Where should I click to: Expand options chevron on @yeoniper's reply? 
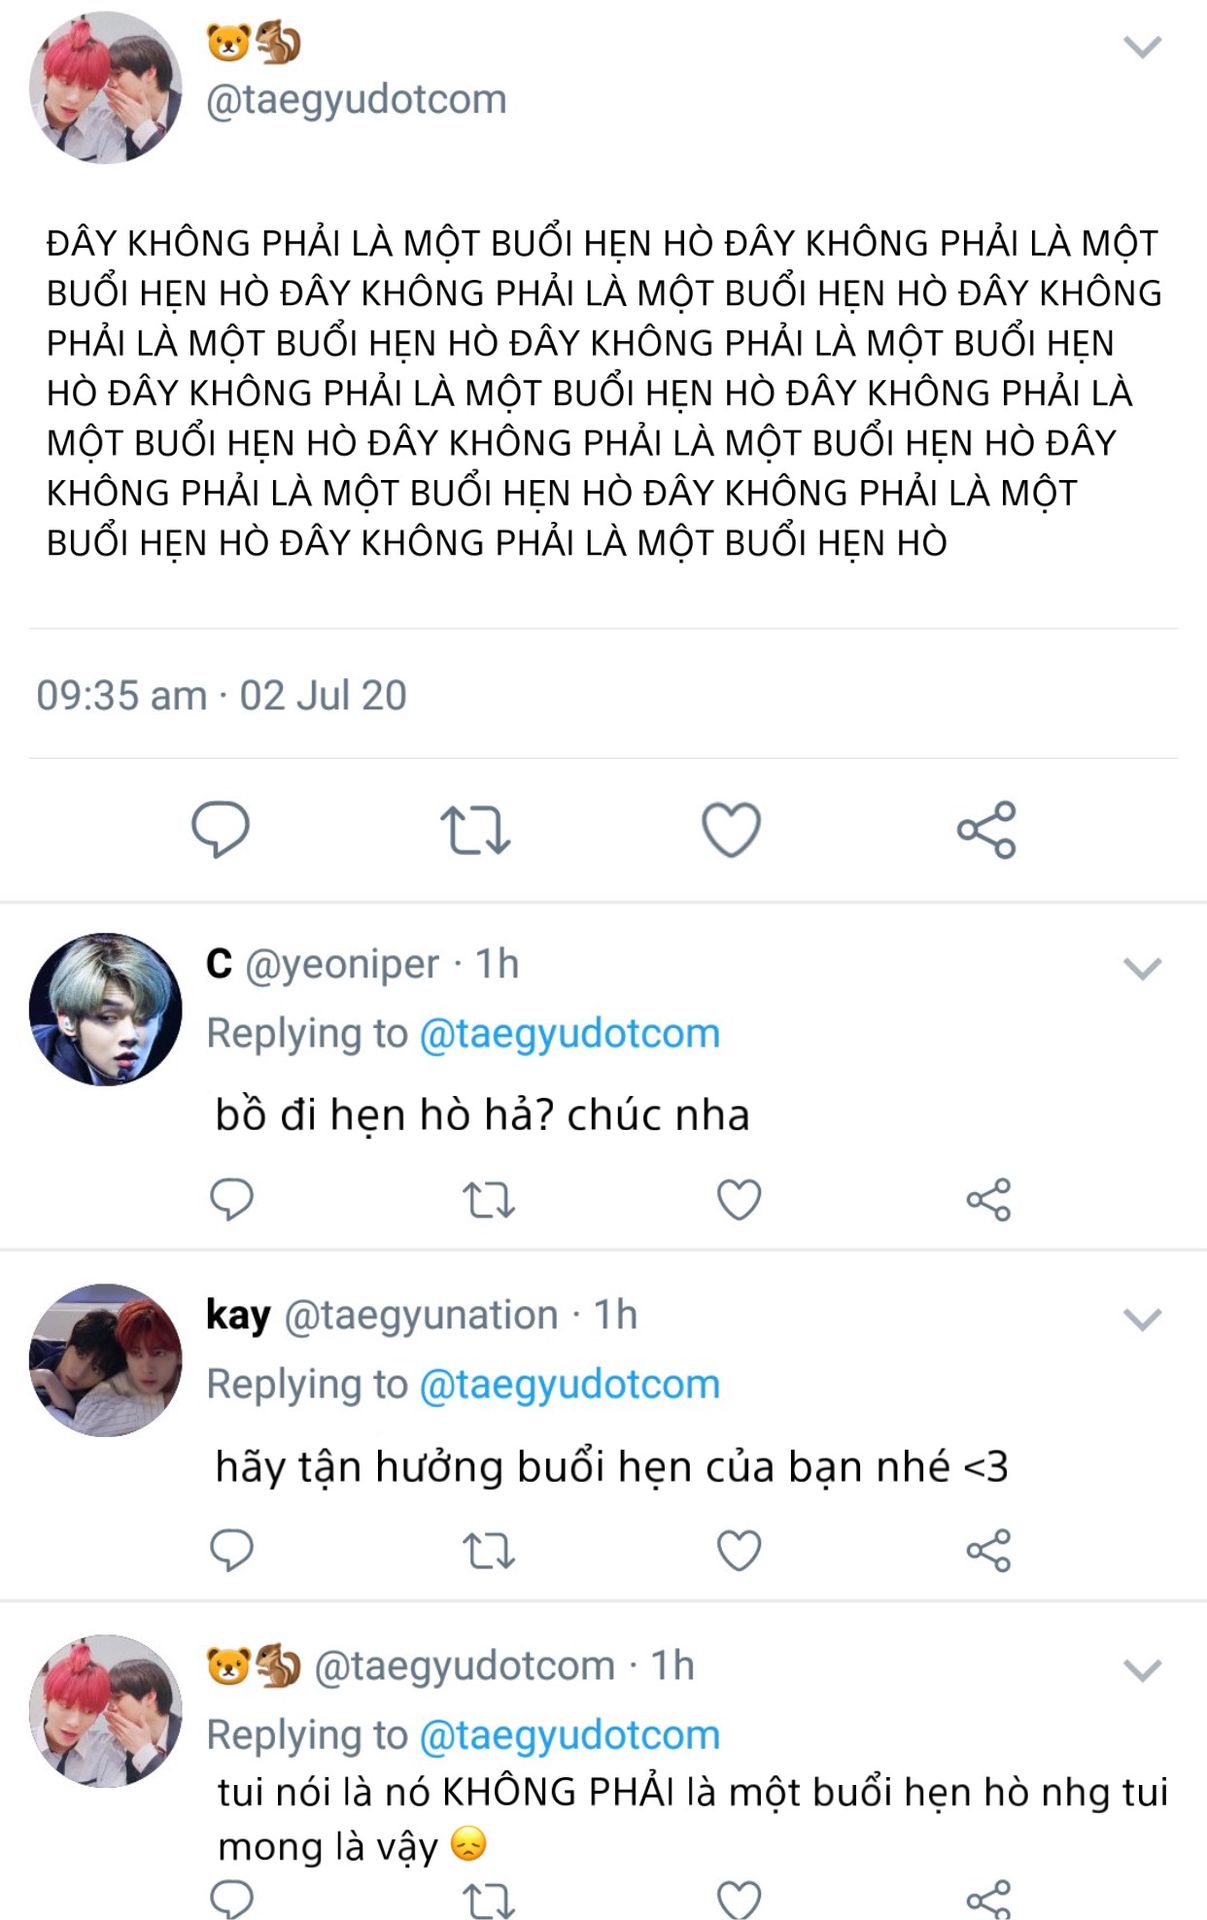pos(1142,968)
